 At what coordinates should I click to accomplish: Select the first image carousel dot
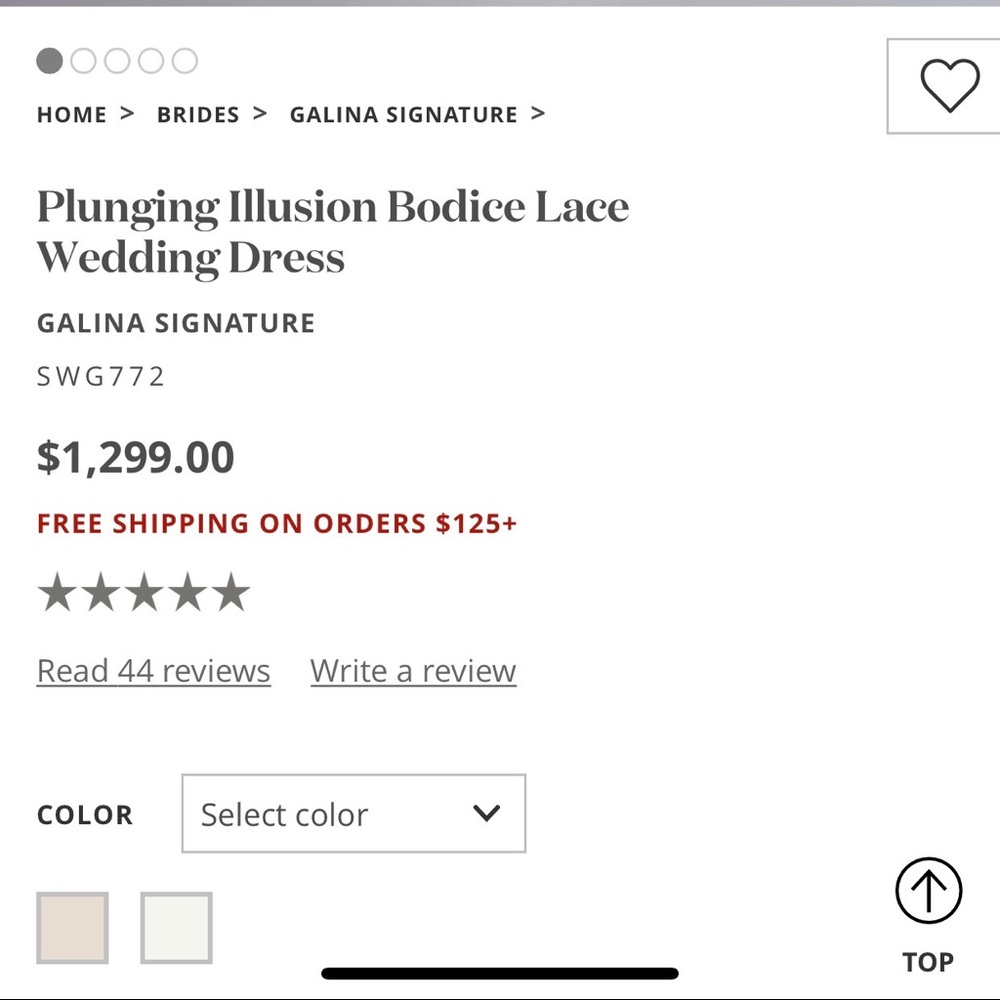pos(50,61)
